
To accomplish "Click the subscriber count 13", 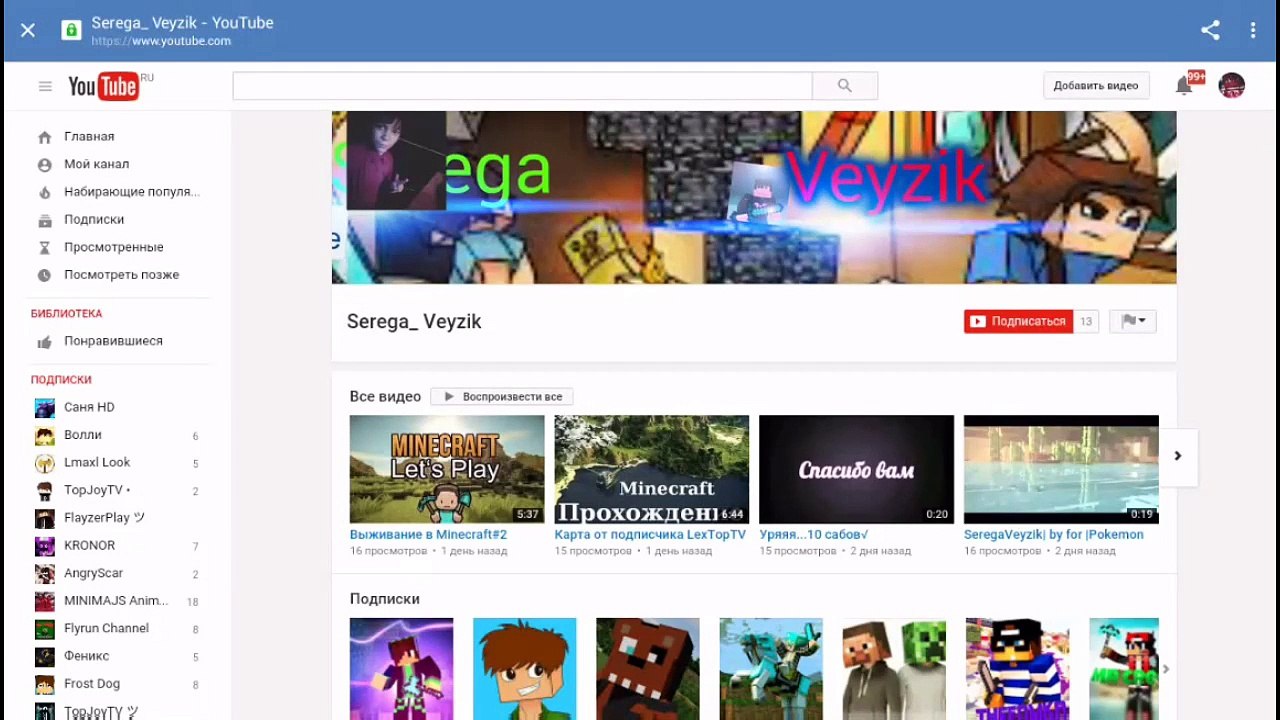I will point(1086,321).
